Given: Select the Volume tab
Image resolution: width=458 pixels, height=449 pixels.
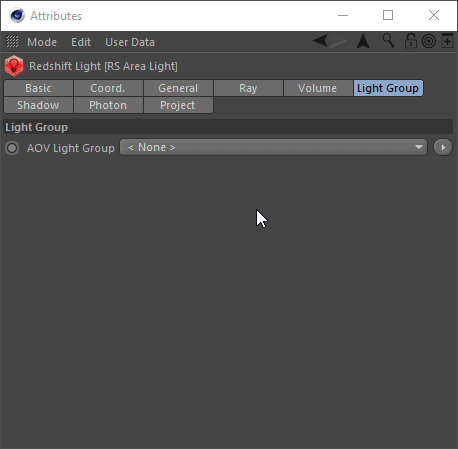Looking at the screenshot, I should (x=317, y=88).
